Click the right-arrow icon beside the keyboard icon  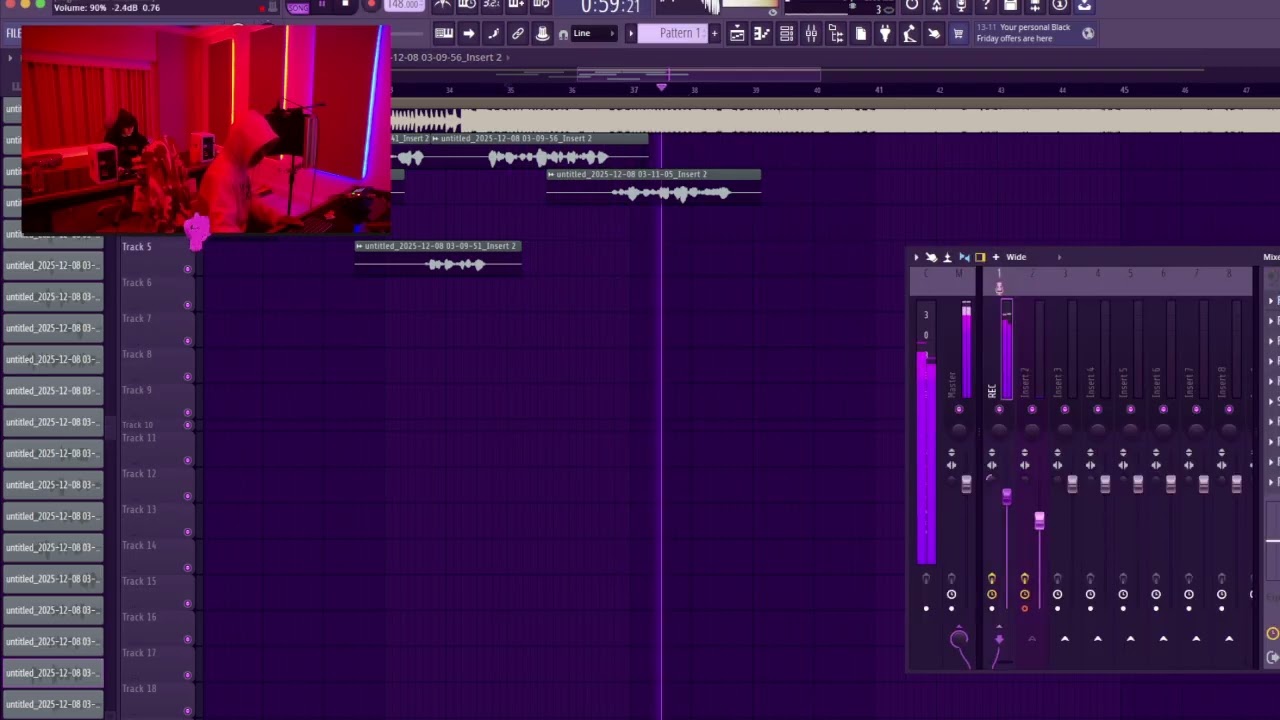468,33
